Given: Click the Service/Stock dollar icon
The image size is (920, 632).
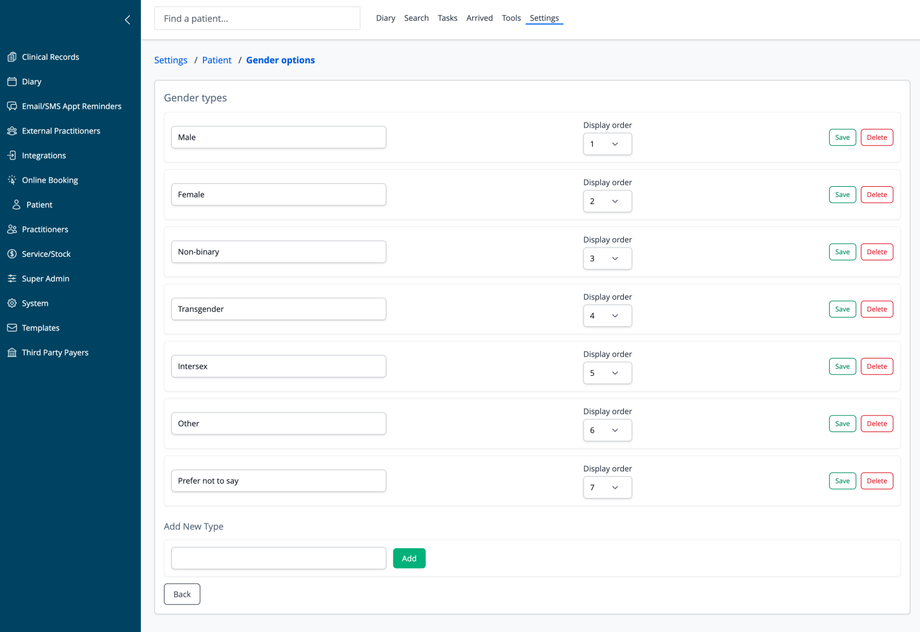Looking at the screenshot, I should pyautogui.click(x=12, y=254).
